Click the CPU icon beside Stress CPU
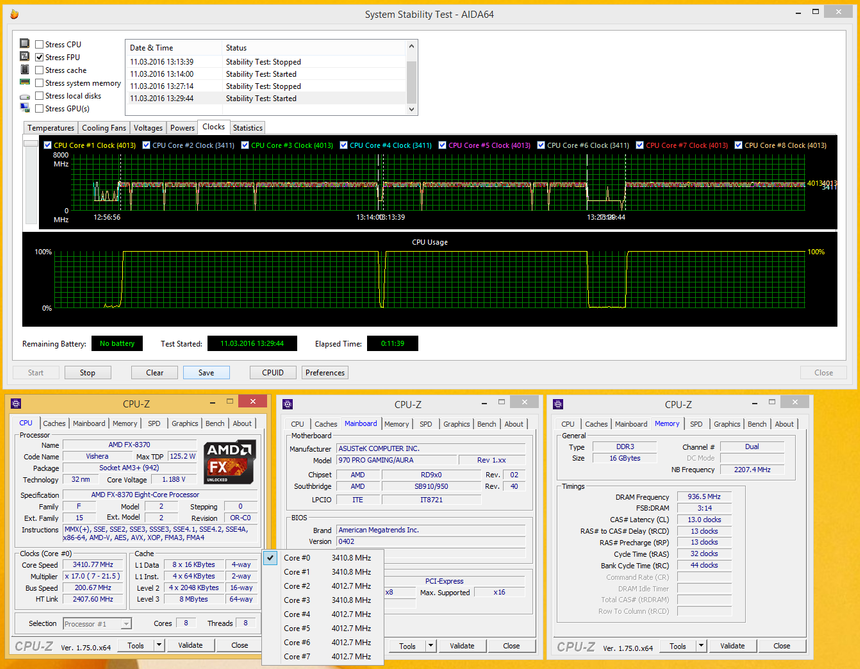 pyautogui.click(x=24, y=43)
